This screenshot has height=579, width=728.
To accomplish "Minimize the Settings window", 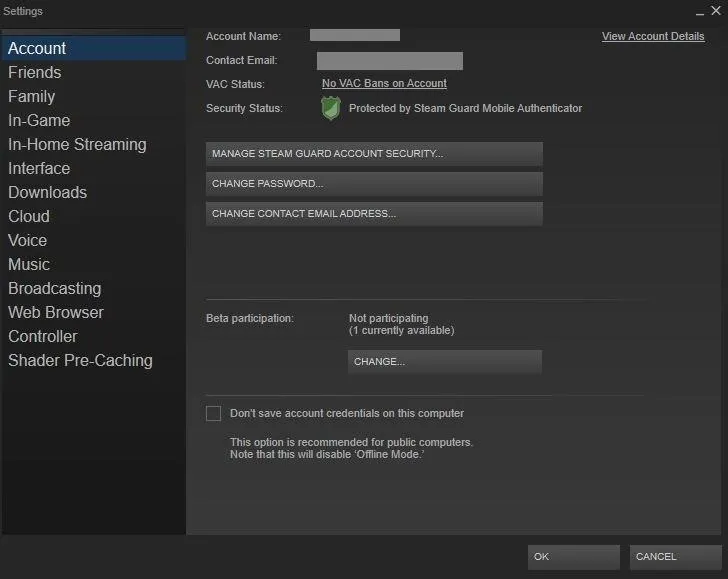I will (x=700, y=12).
